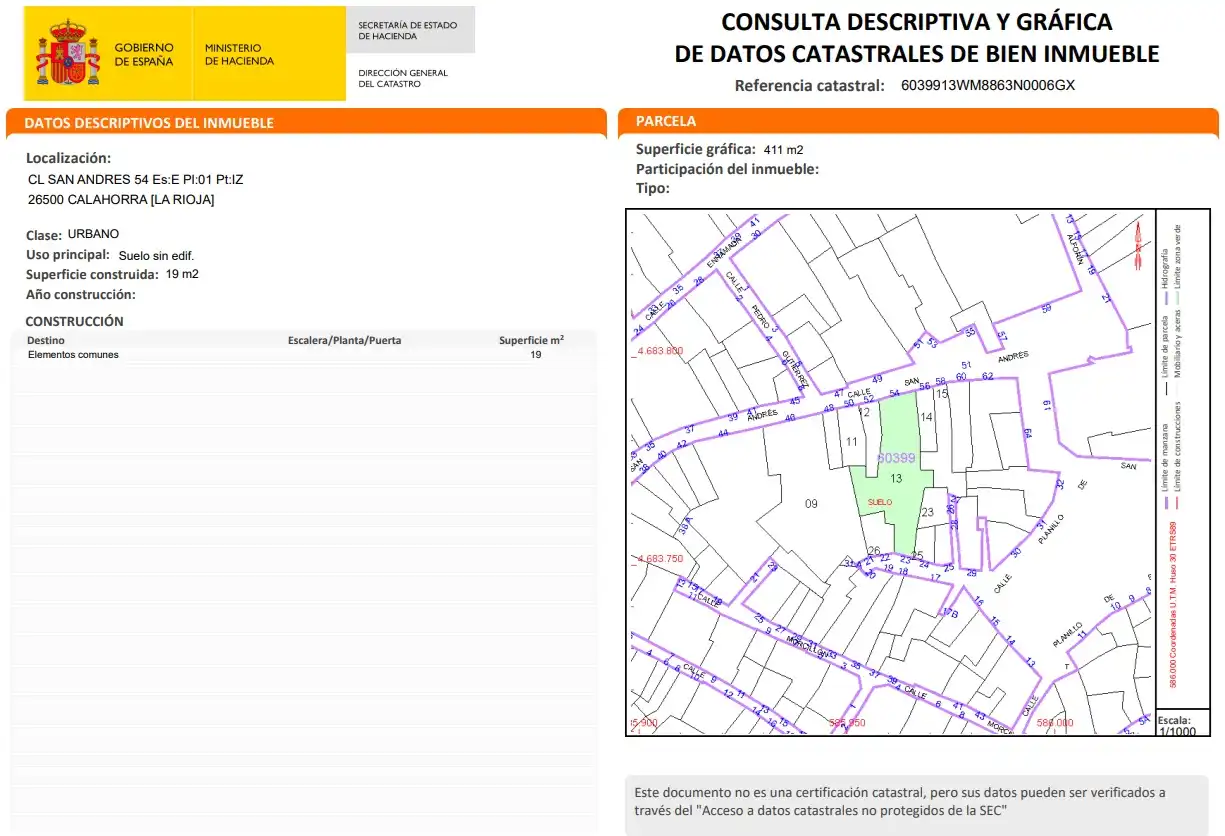Click the 4.683.750 coordinate label
The image size is (1225, 836).
tap(659, 558)
